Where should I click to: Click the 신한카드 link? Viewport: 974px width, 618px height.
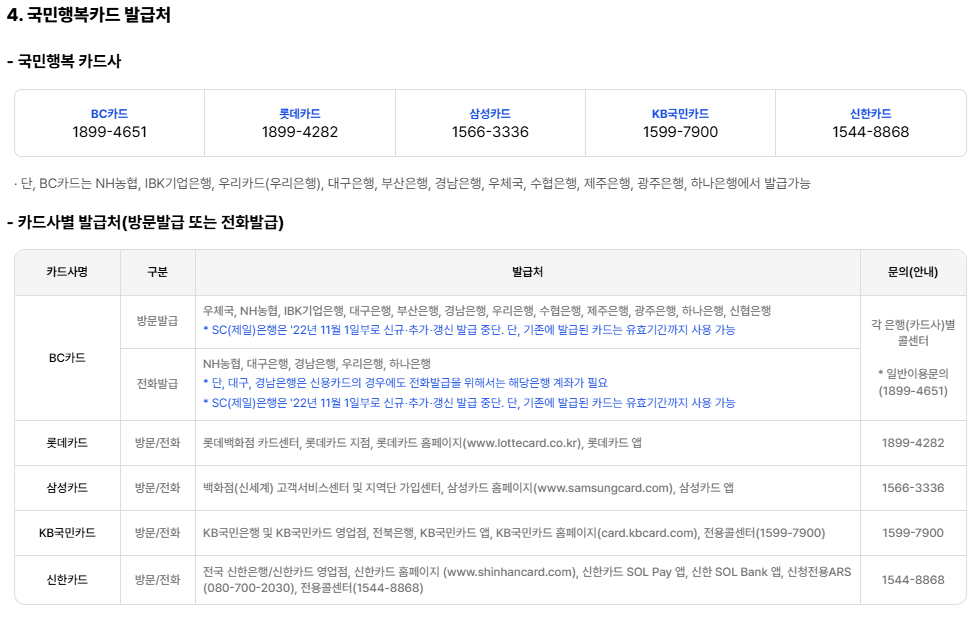[872, 113]
